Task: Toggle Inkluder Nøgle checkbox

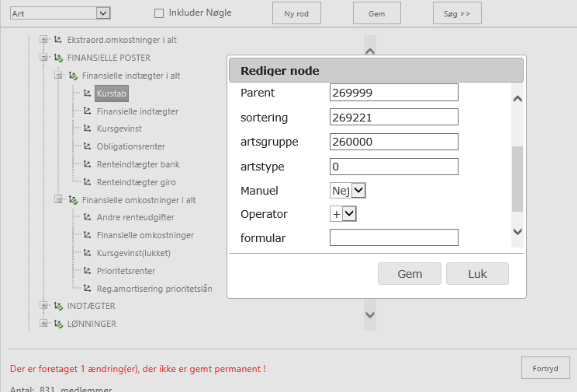Action: coord(159,14)
